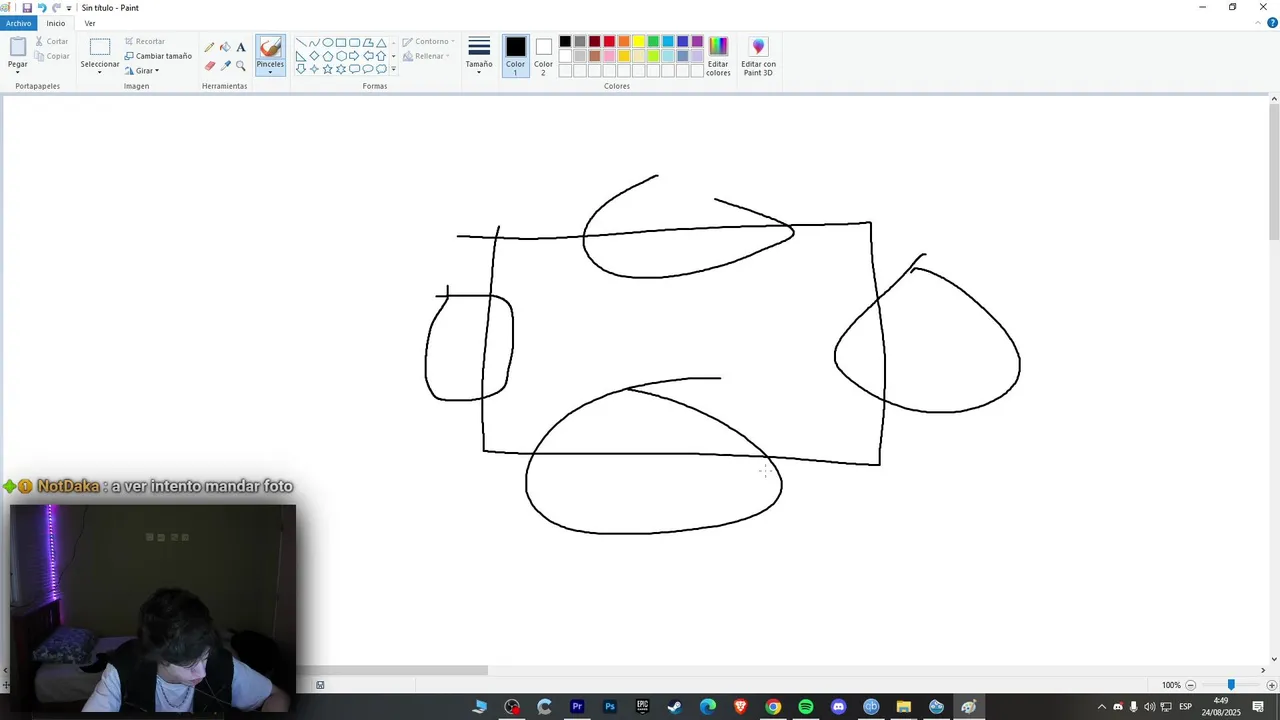Click the Recortar crop button
The width and height of the screenshot is (1280, 720).
click(x=145, y=42)
